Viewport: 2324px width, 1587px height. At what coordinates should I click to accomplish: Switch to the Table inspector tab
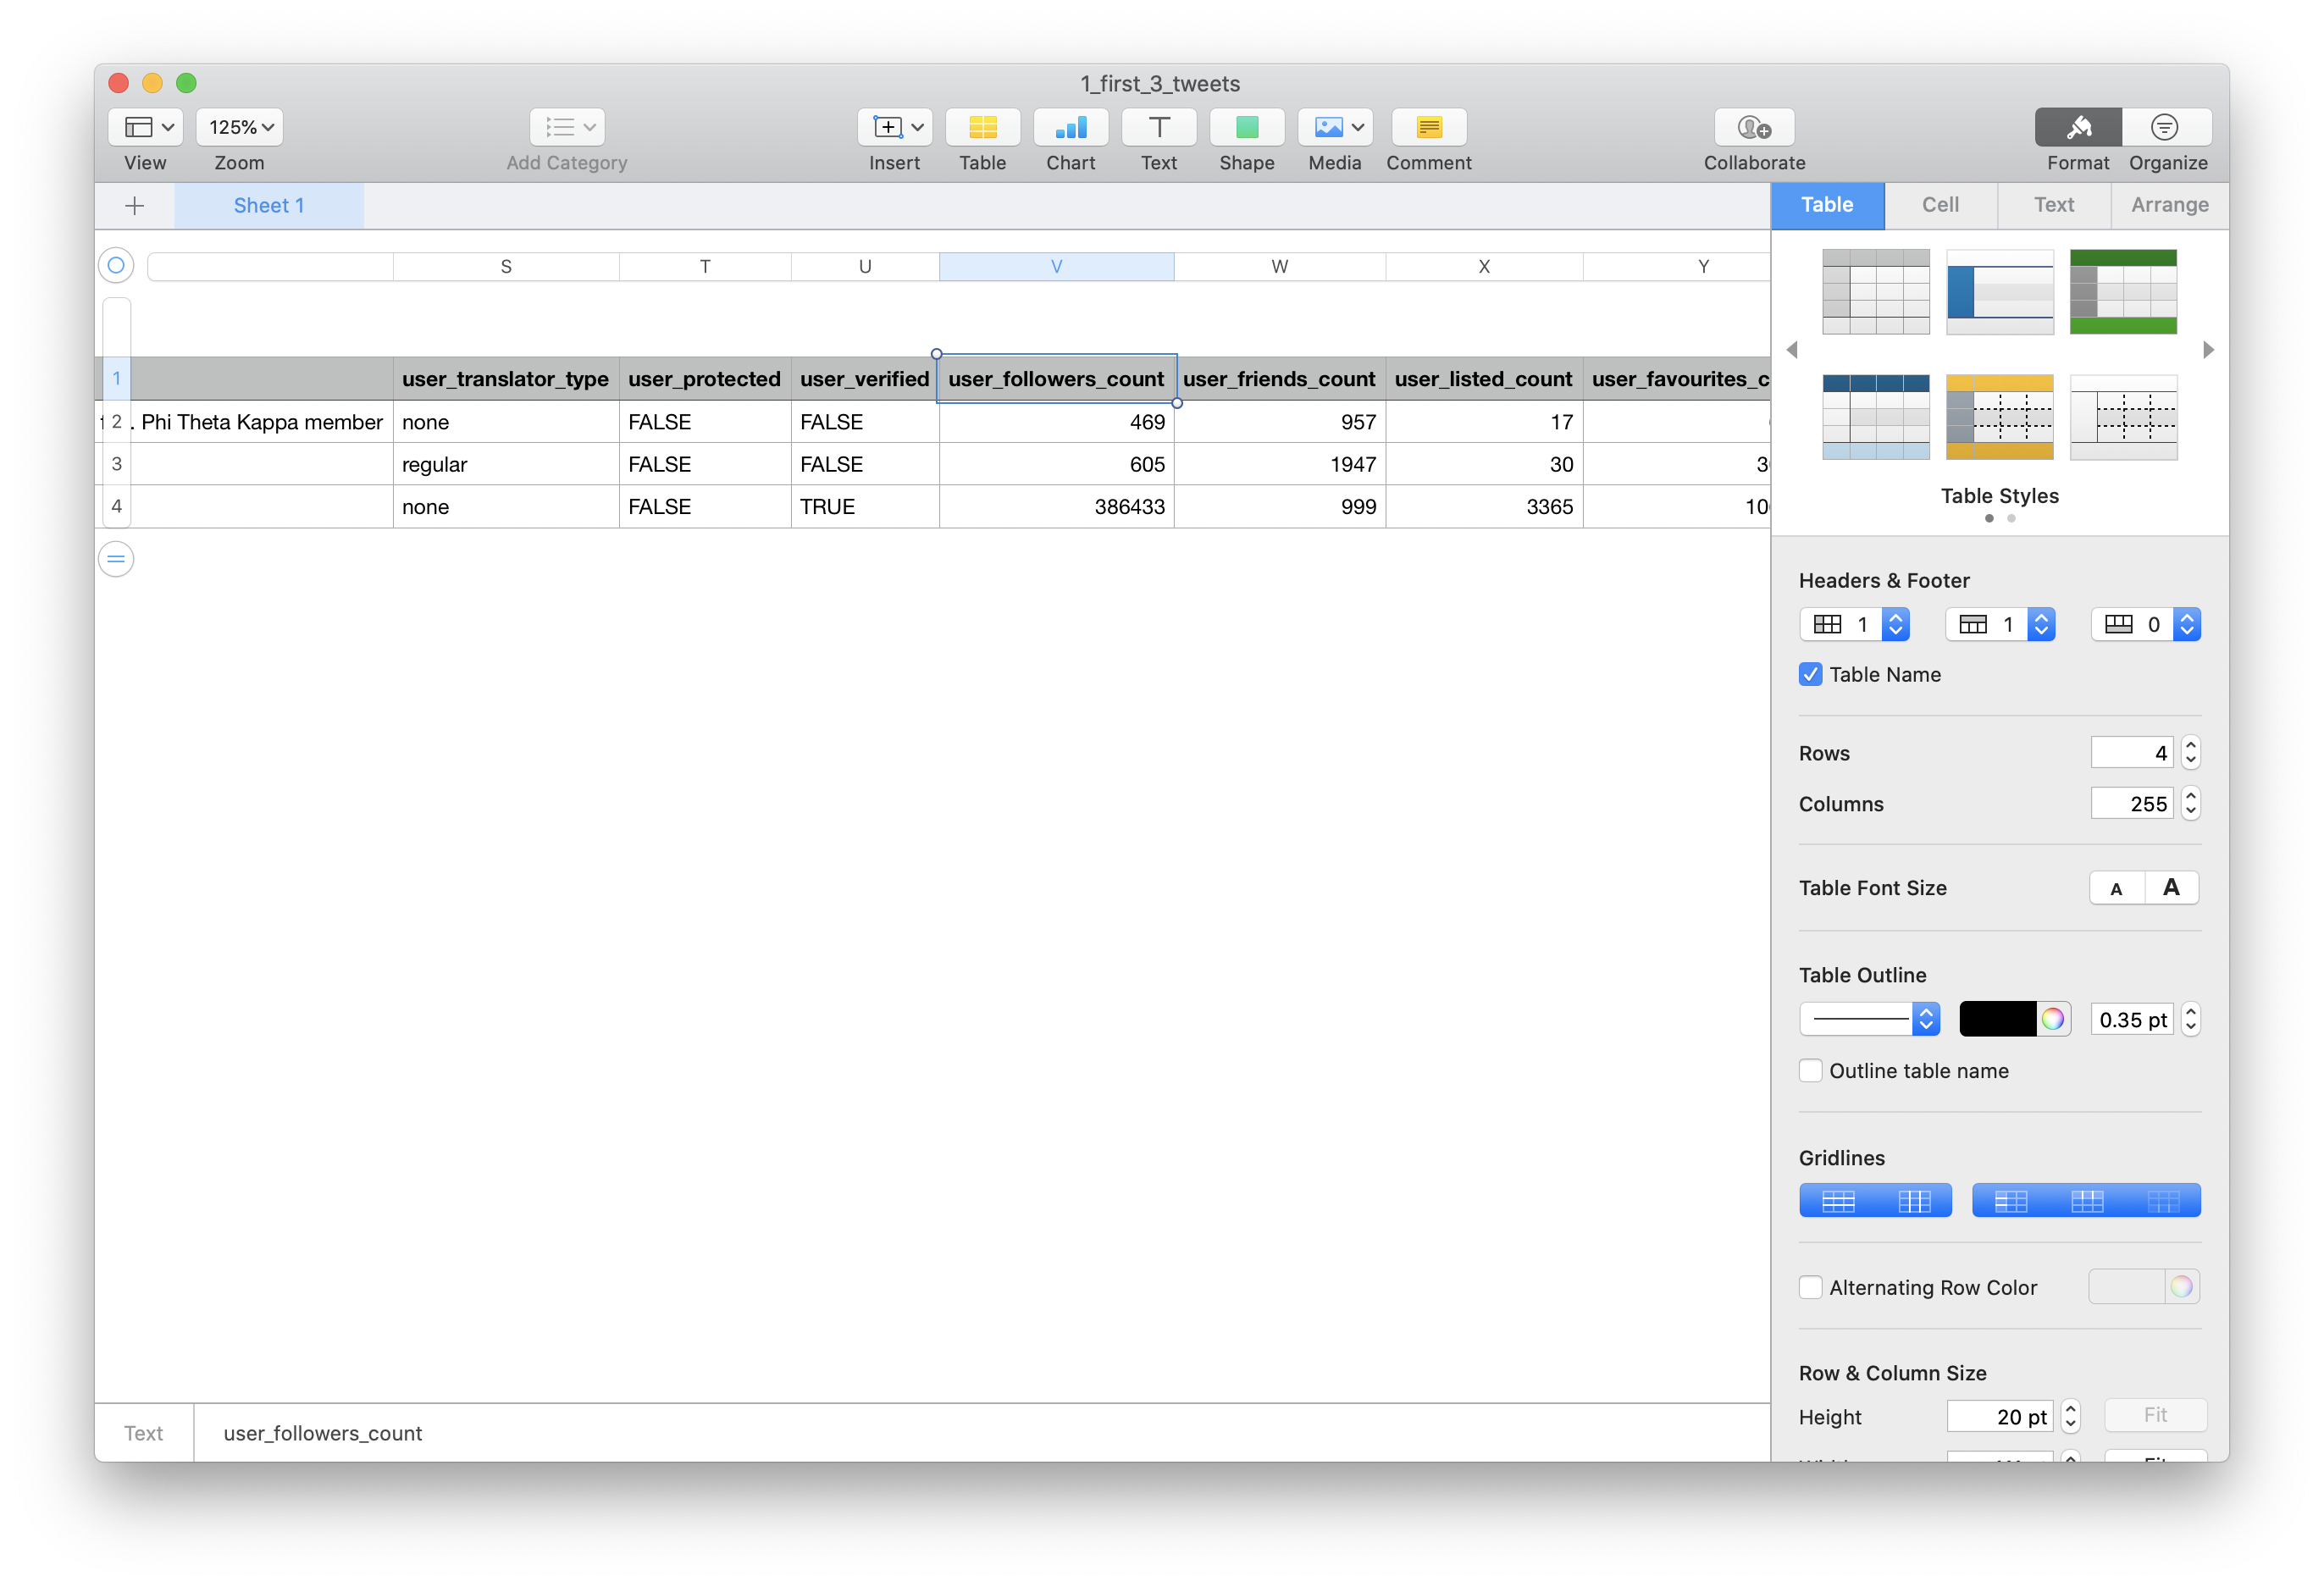point(1827,205)
